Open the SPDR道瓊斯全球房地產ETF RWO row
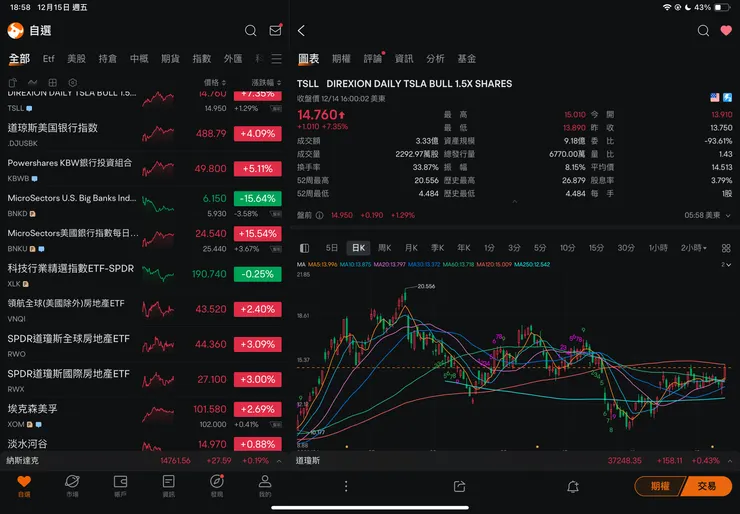 coord(144,345)
